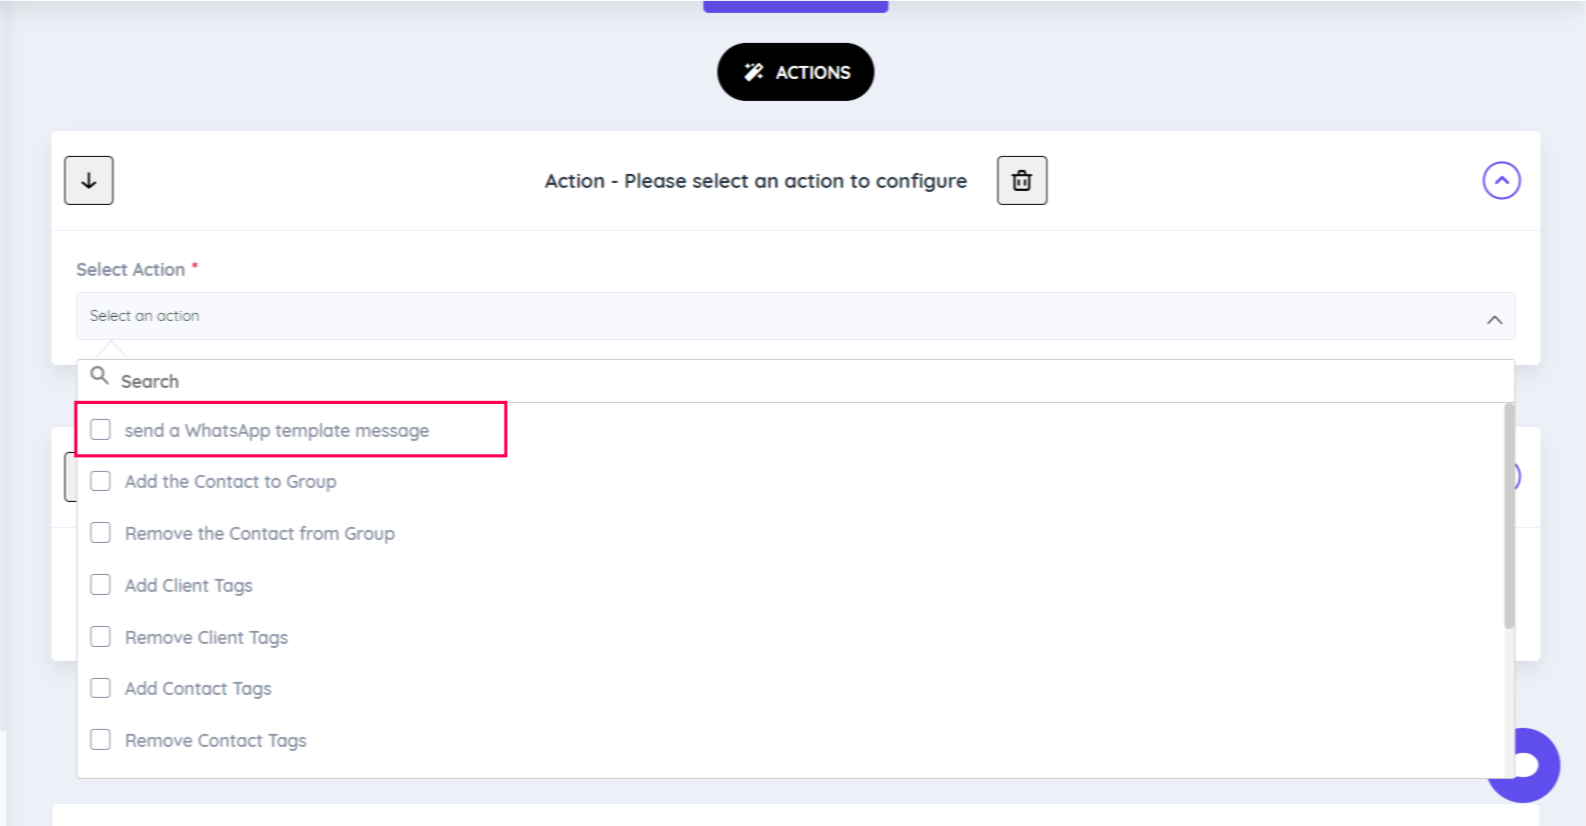
Task: Choose the Add Contact Tags option
Action: [198, 688]
